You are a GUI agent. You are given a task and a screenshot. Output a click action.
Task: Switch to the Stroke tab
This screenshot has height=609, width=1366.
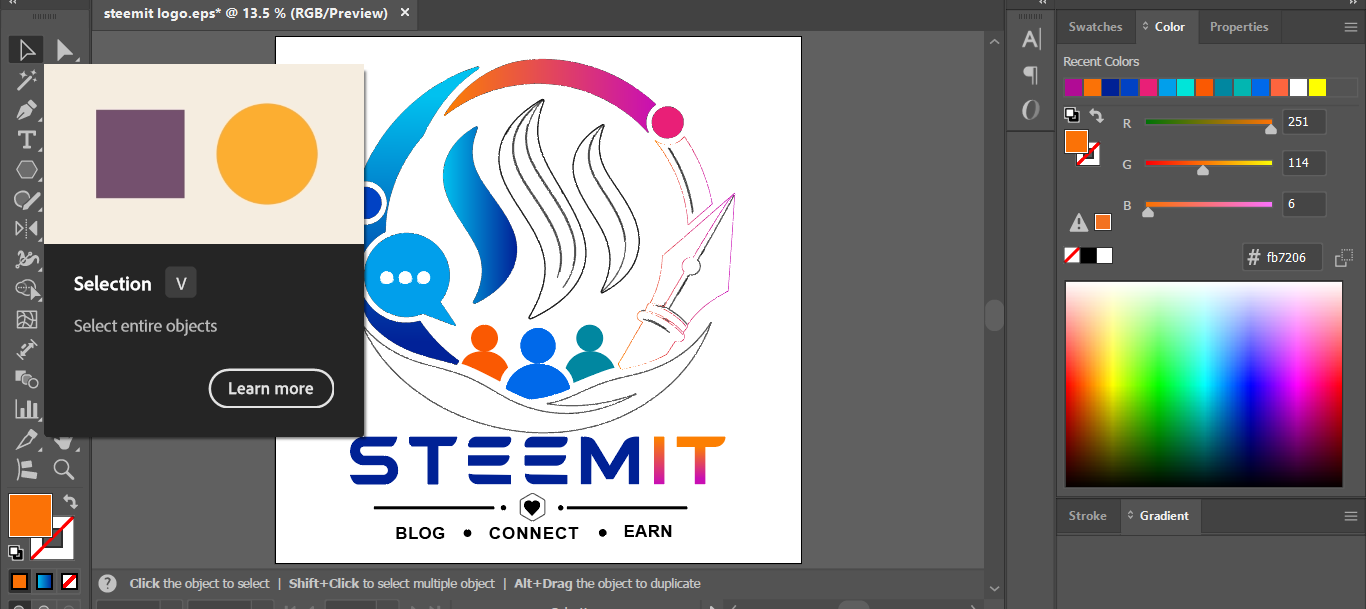1087,516
